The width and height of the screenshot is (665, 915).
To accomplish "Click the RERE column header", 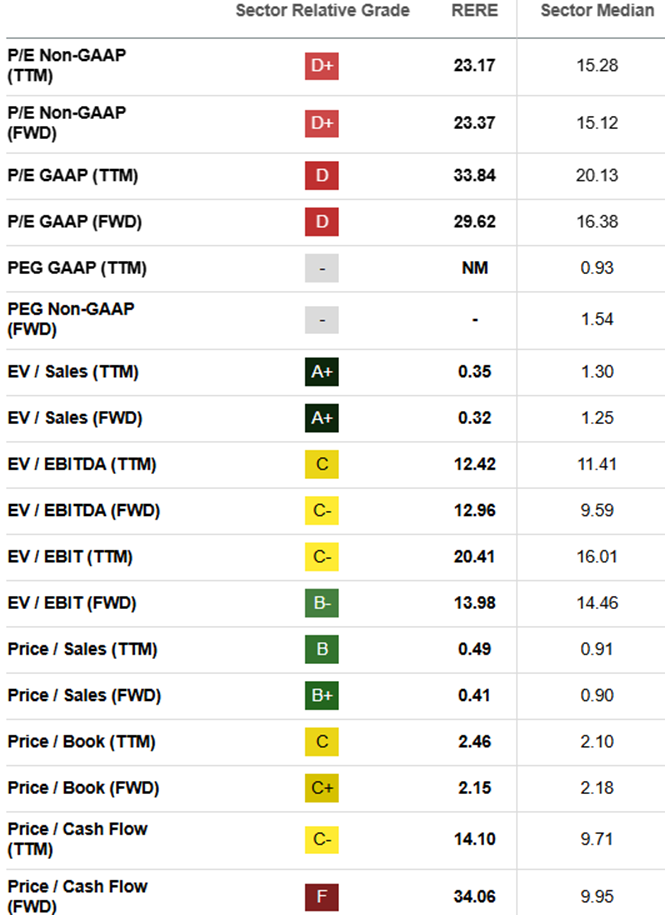I will (x=475, y=11).
